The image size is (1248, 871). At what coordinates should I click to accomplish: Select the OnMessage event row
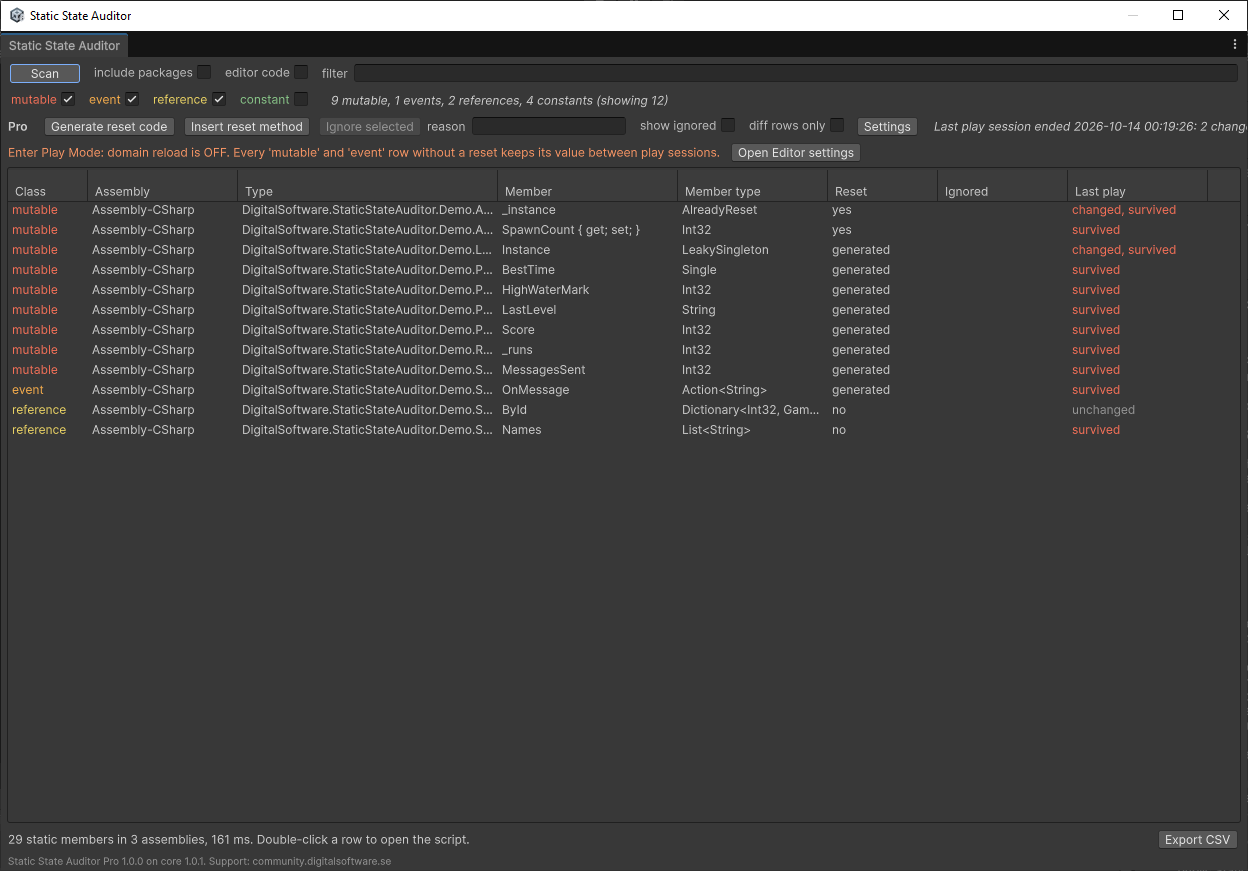[624, 390]
